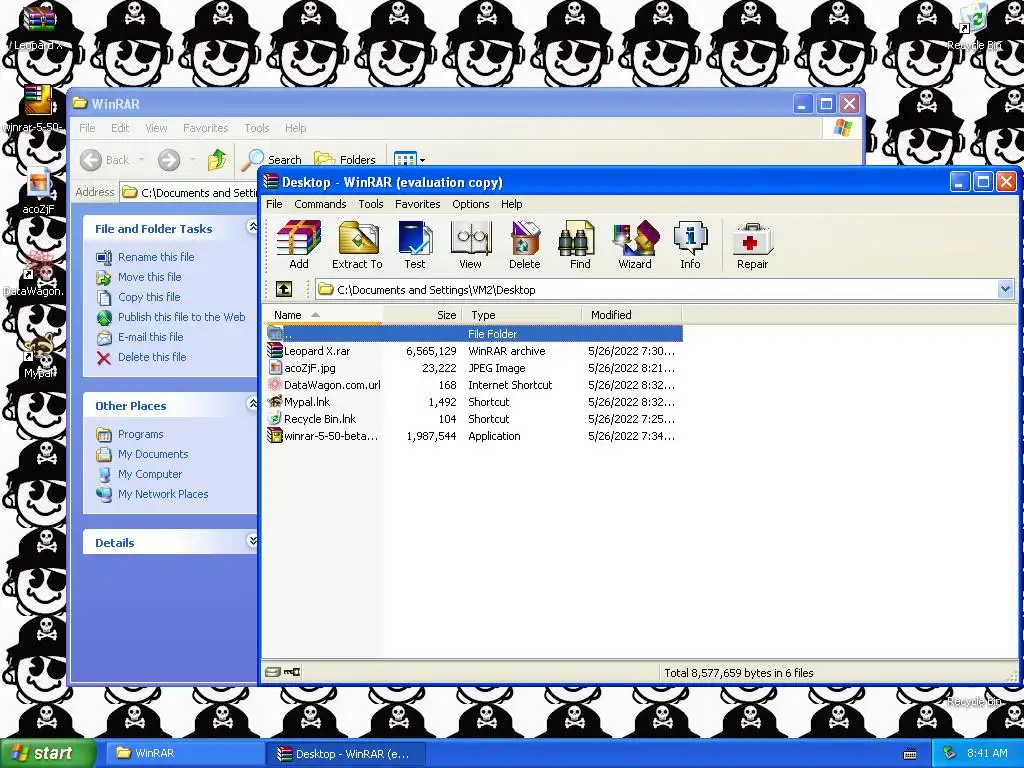Screen dimensions: 1024x768
Task: Click the up-one-level arrow beside path
Action: pyautogui.click(x=283, y=289)
